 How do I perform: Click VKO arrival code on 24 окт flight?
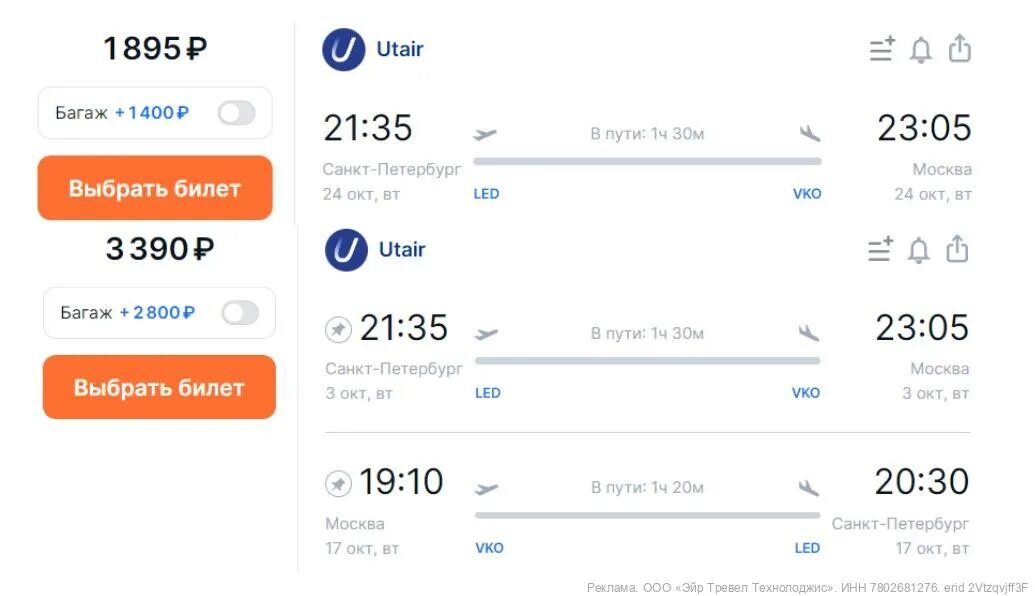807,194
